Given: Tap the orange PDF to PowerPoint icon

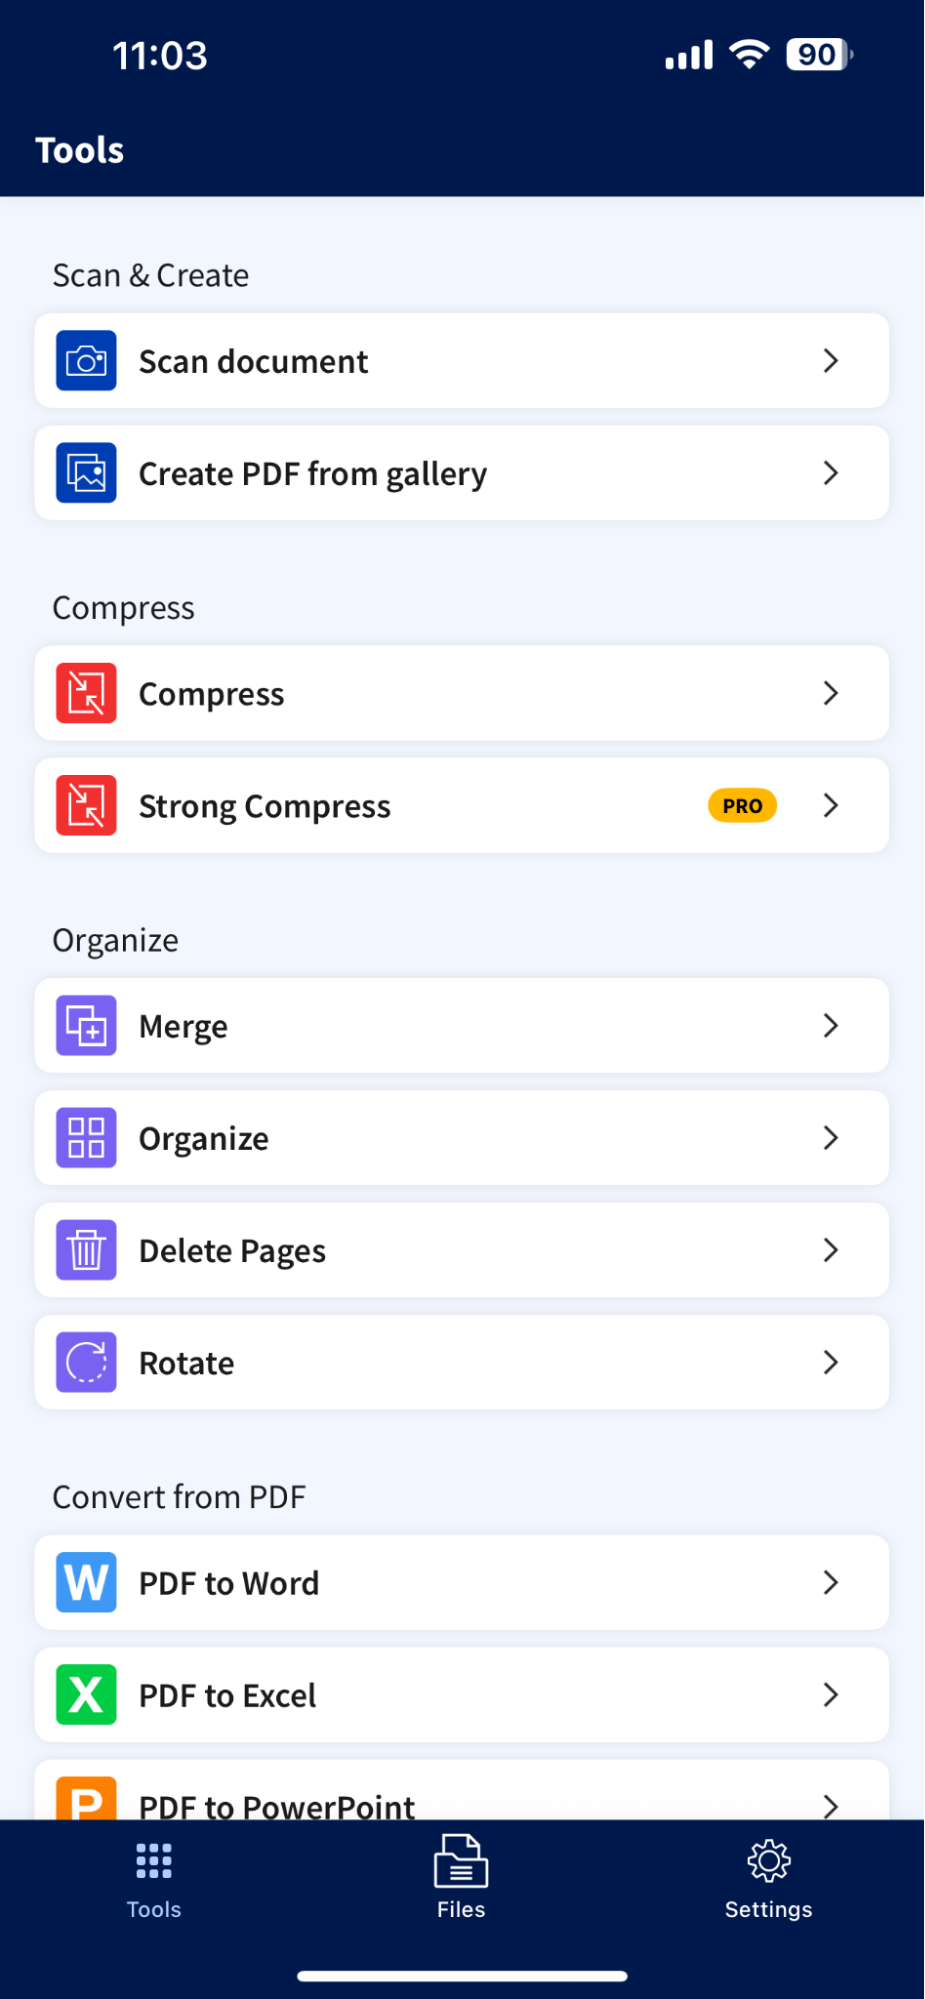Looking at the screenshot, I should [x=85, y=1800].
